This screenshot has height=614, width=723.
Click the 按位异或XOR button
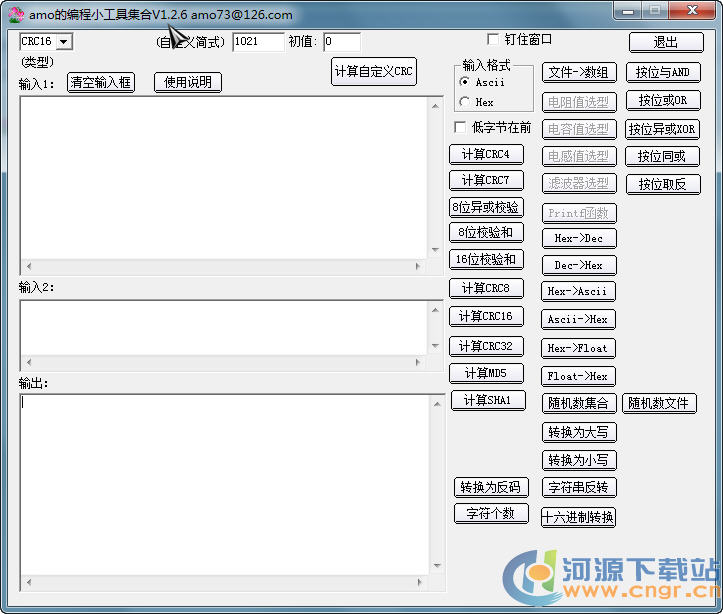click(662, 129)
